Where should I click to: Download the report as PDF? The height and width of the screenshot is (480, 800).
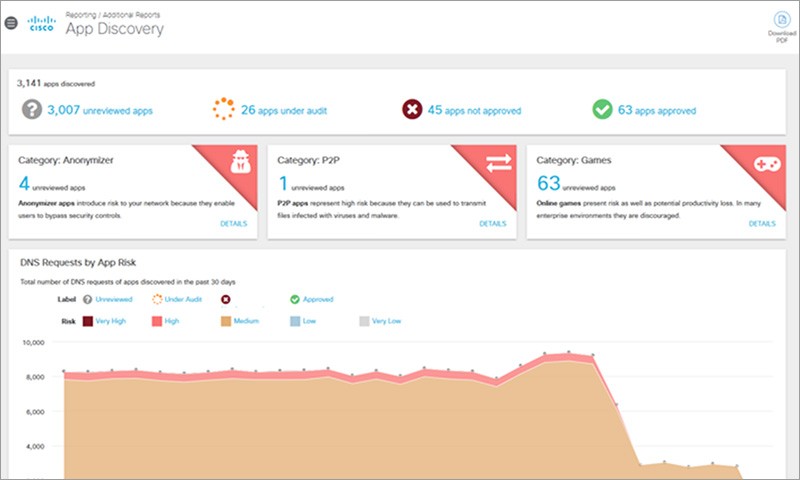pyautogui.click(x=782, y=27)
